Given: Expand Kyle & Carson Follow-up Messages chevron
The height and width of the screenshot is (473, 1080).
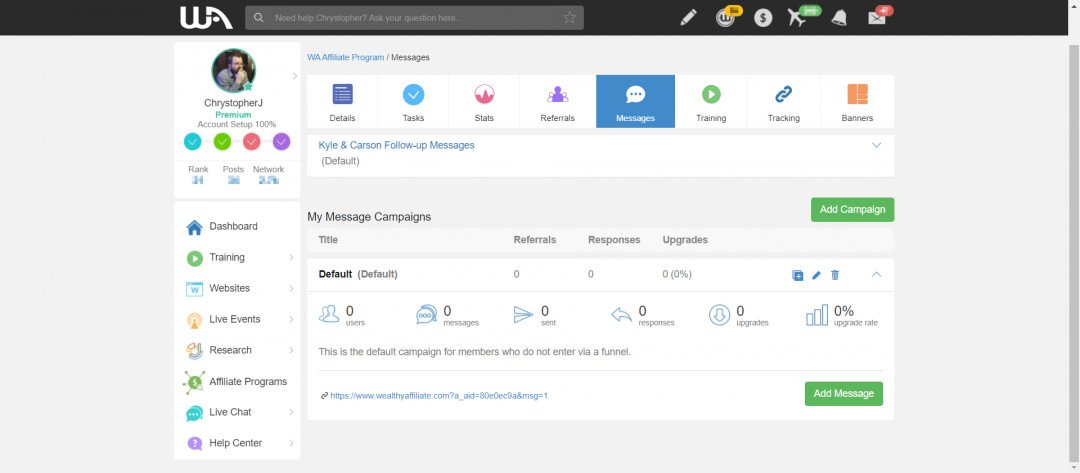Looking at the screenshot, I should 876,145.
